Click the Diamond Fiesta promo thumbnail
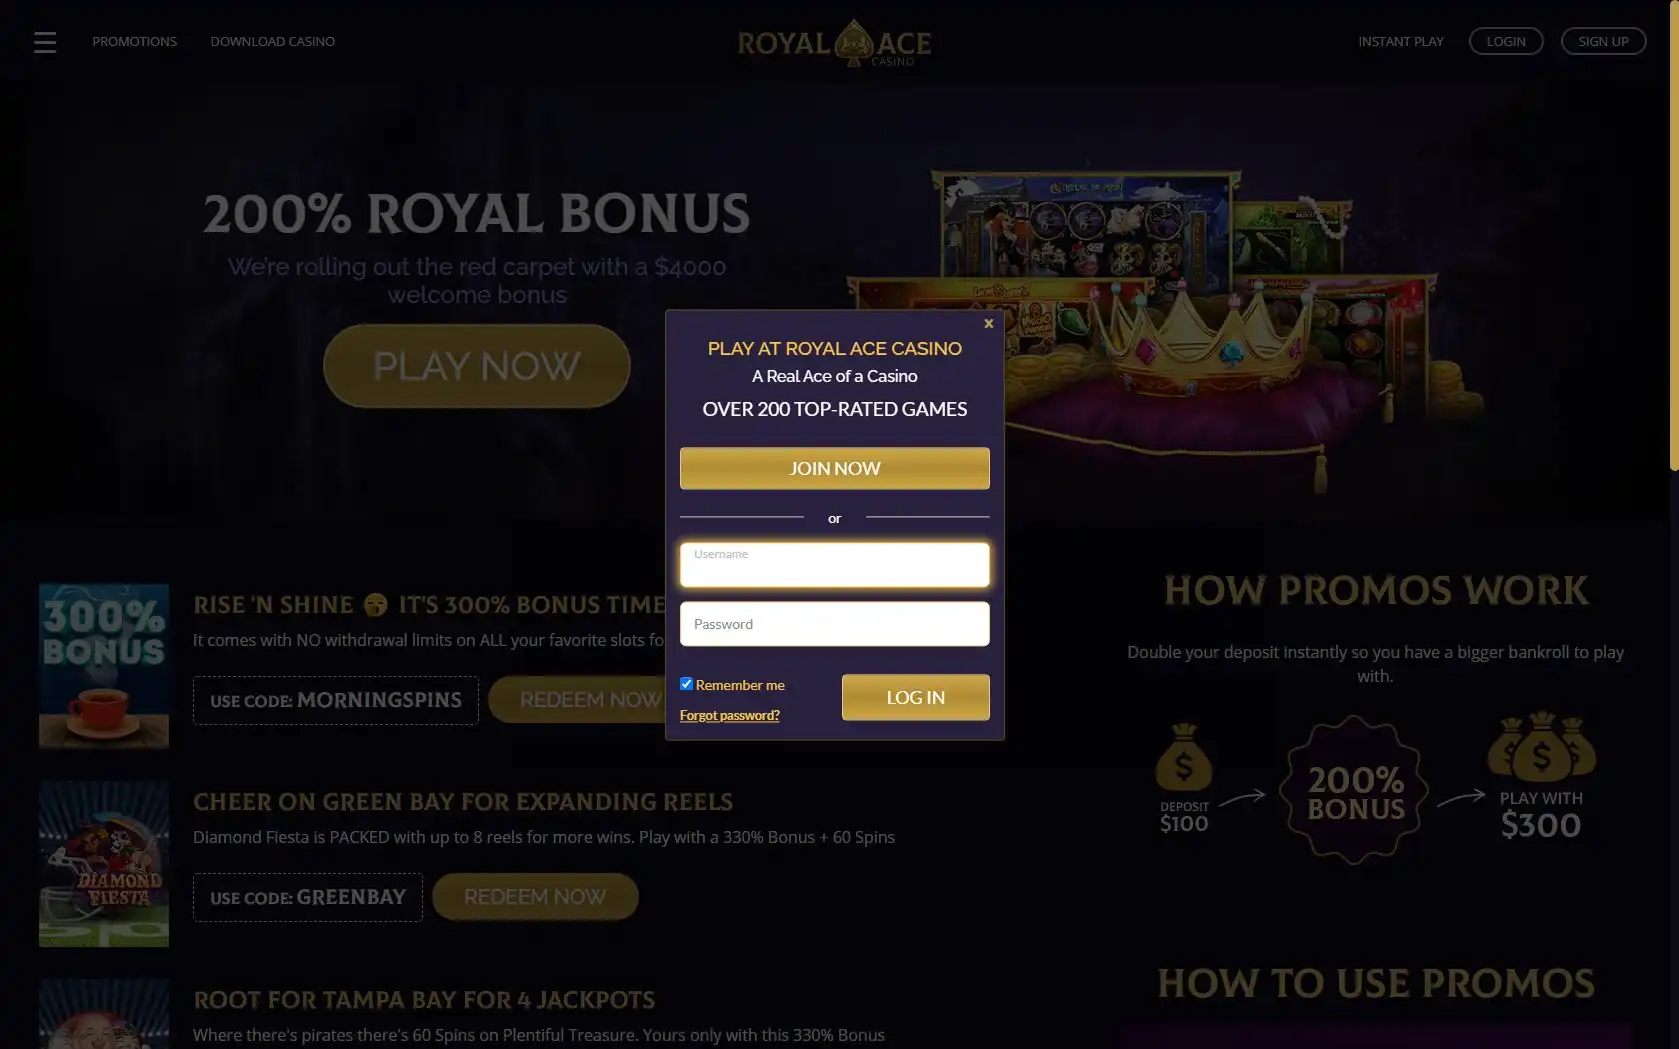 [104, 864]
